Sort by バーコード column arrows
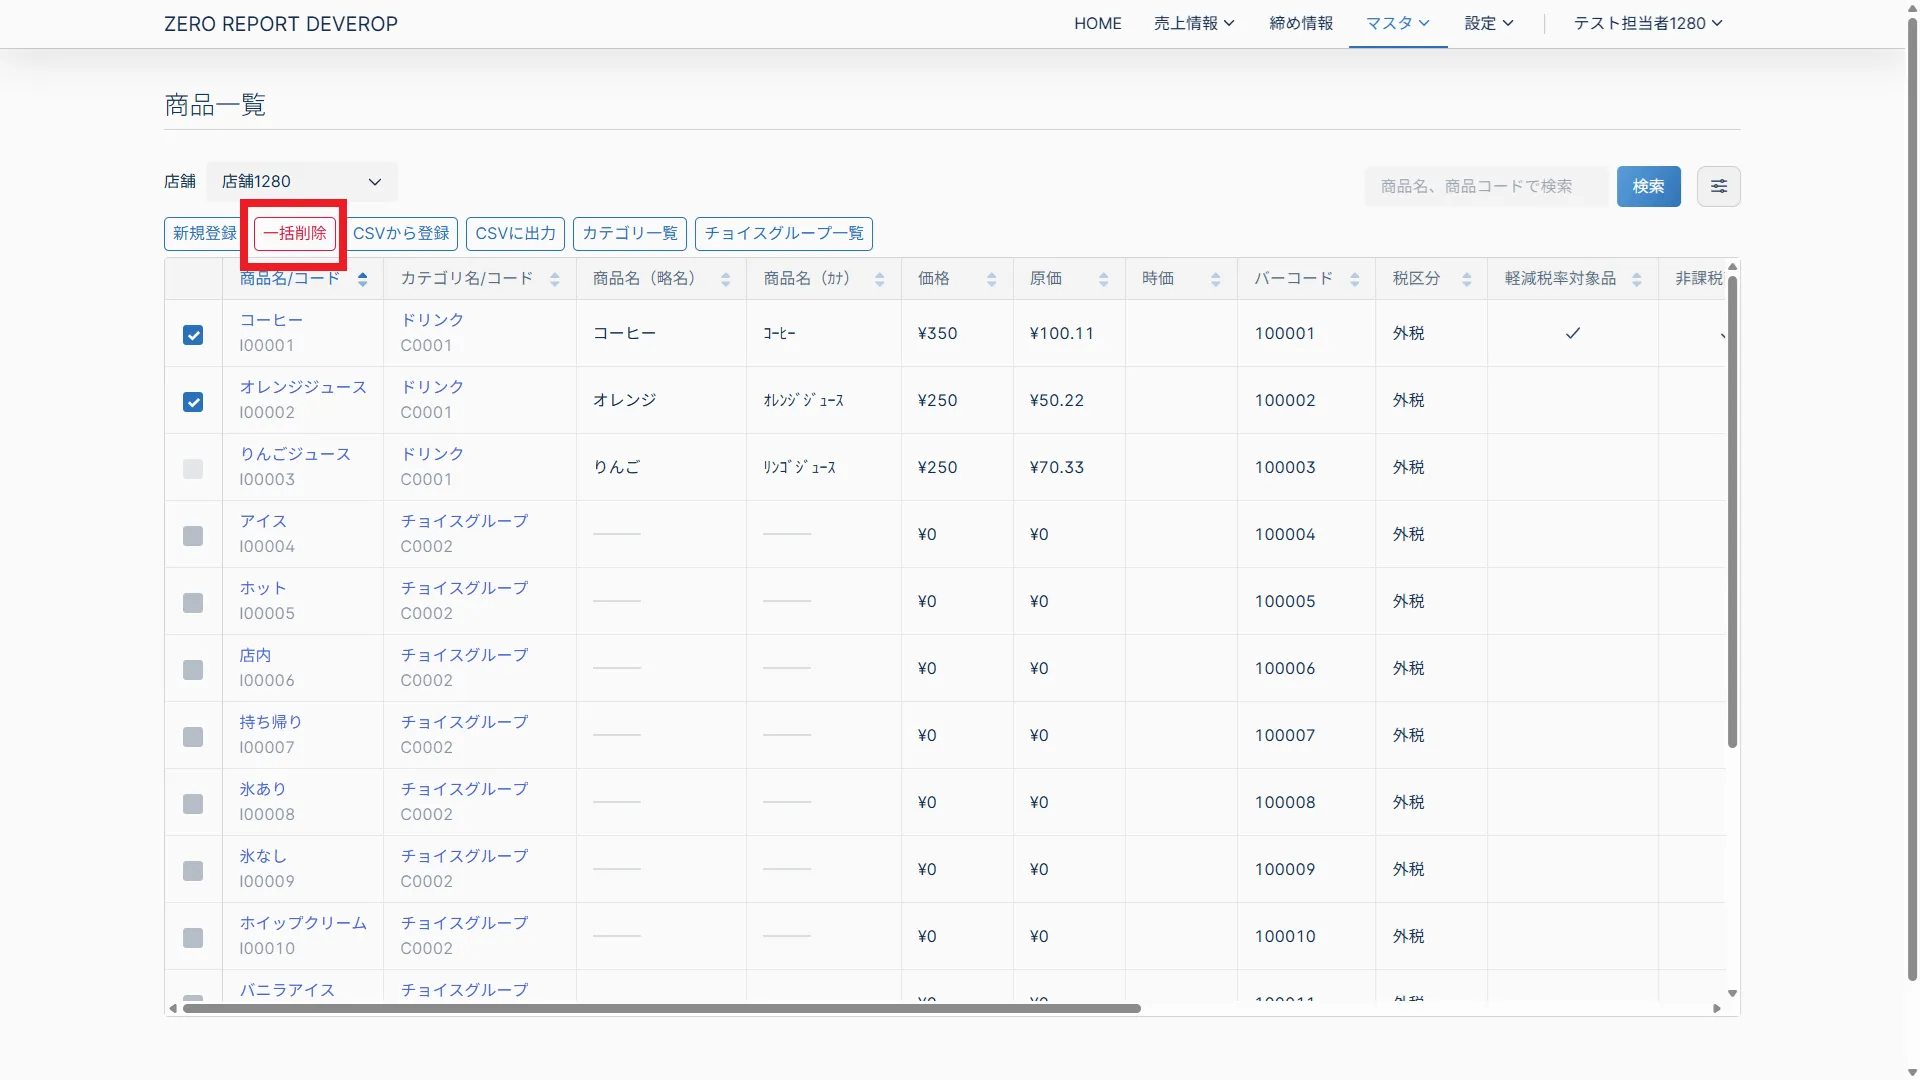The image size is (1920, 1080). click(1354, 279)
